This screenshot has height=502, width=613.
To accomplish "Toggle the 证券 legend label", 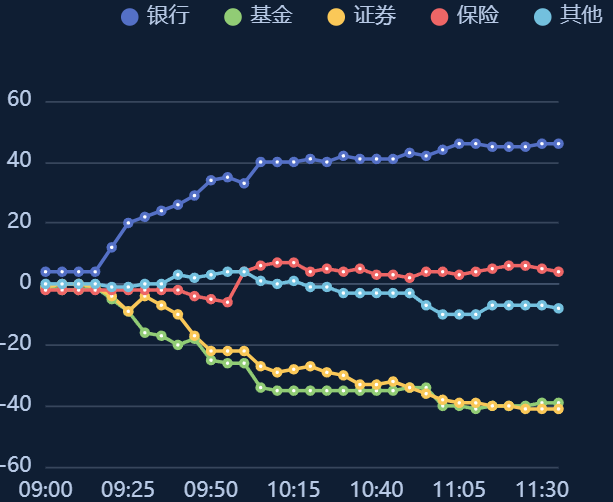I will 375,16.
